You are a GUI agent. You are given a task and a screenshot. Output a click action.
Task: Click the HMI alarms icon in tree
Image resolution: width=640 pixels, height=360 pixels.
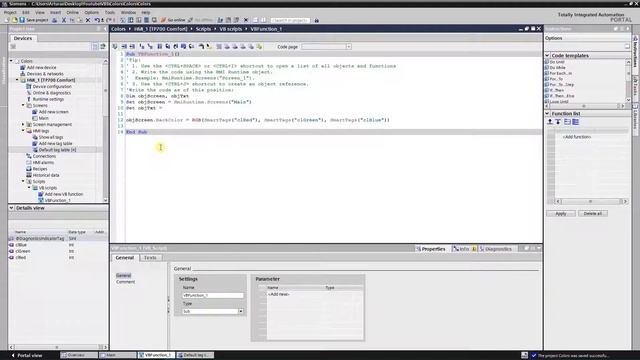point(29,162)
